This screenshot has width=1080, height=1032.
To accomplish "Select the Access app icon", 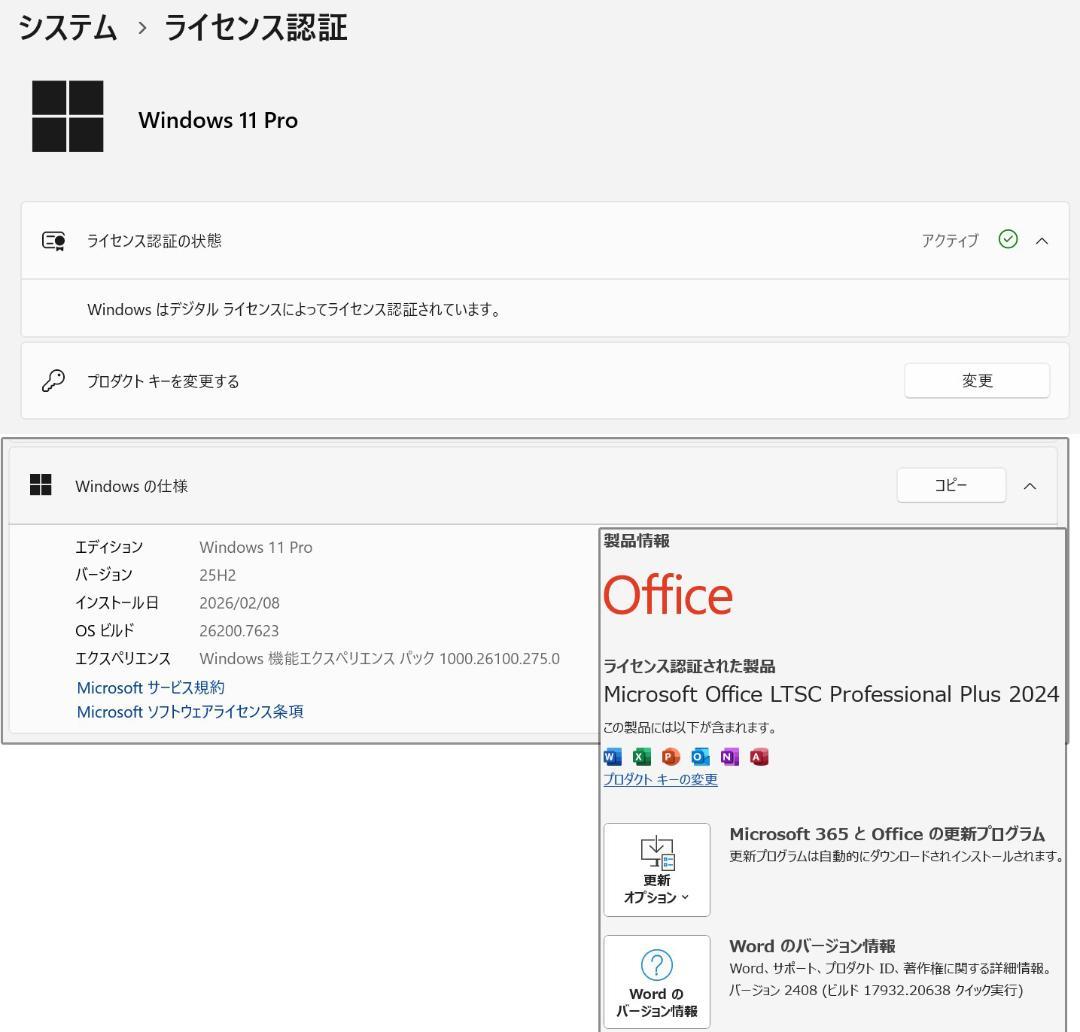I will coord(759,757).
